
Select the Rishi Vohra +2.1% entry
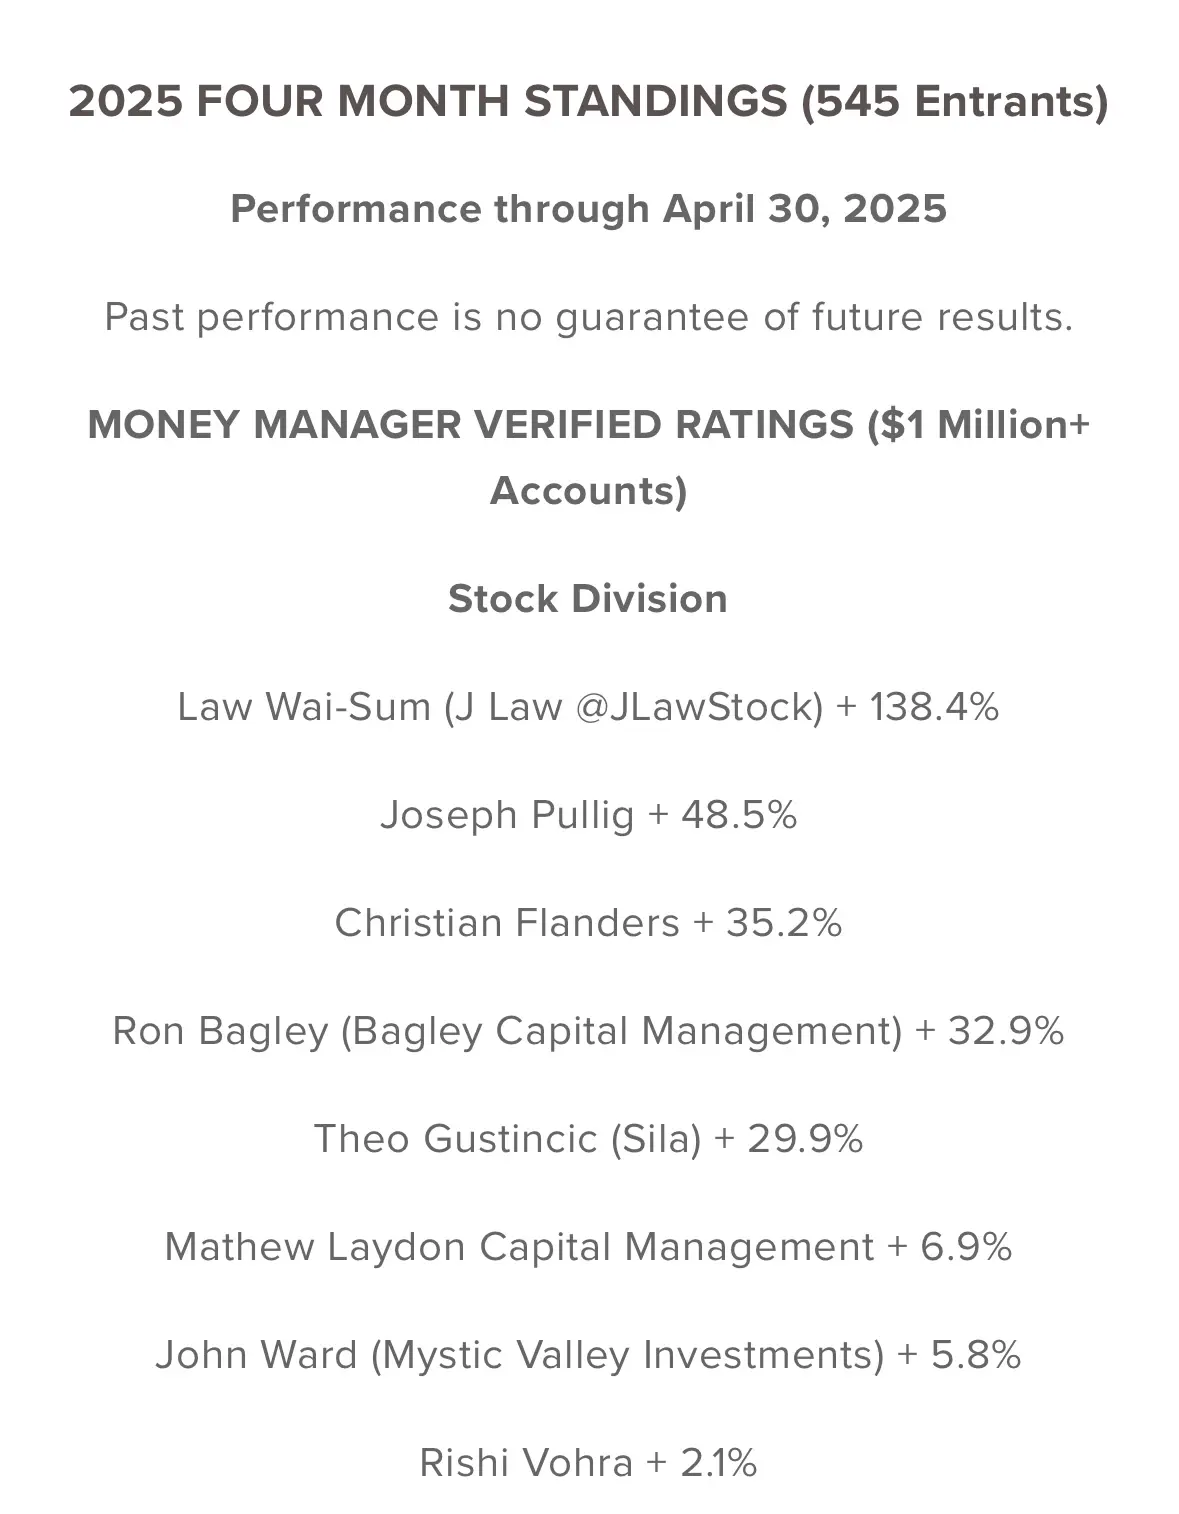[x=588, y=1463]
